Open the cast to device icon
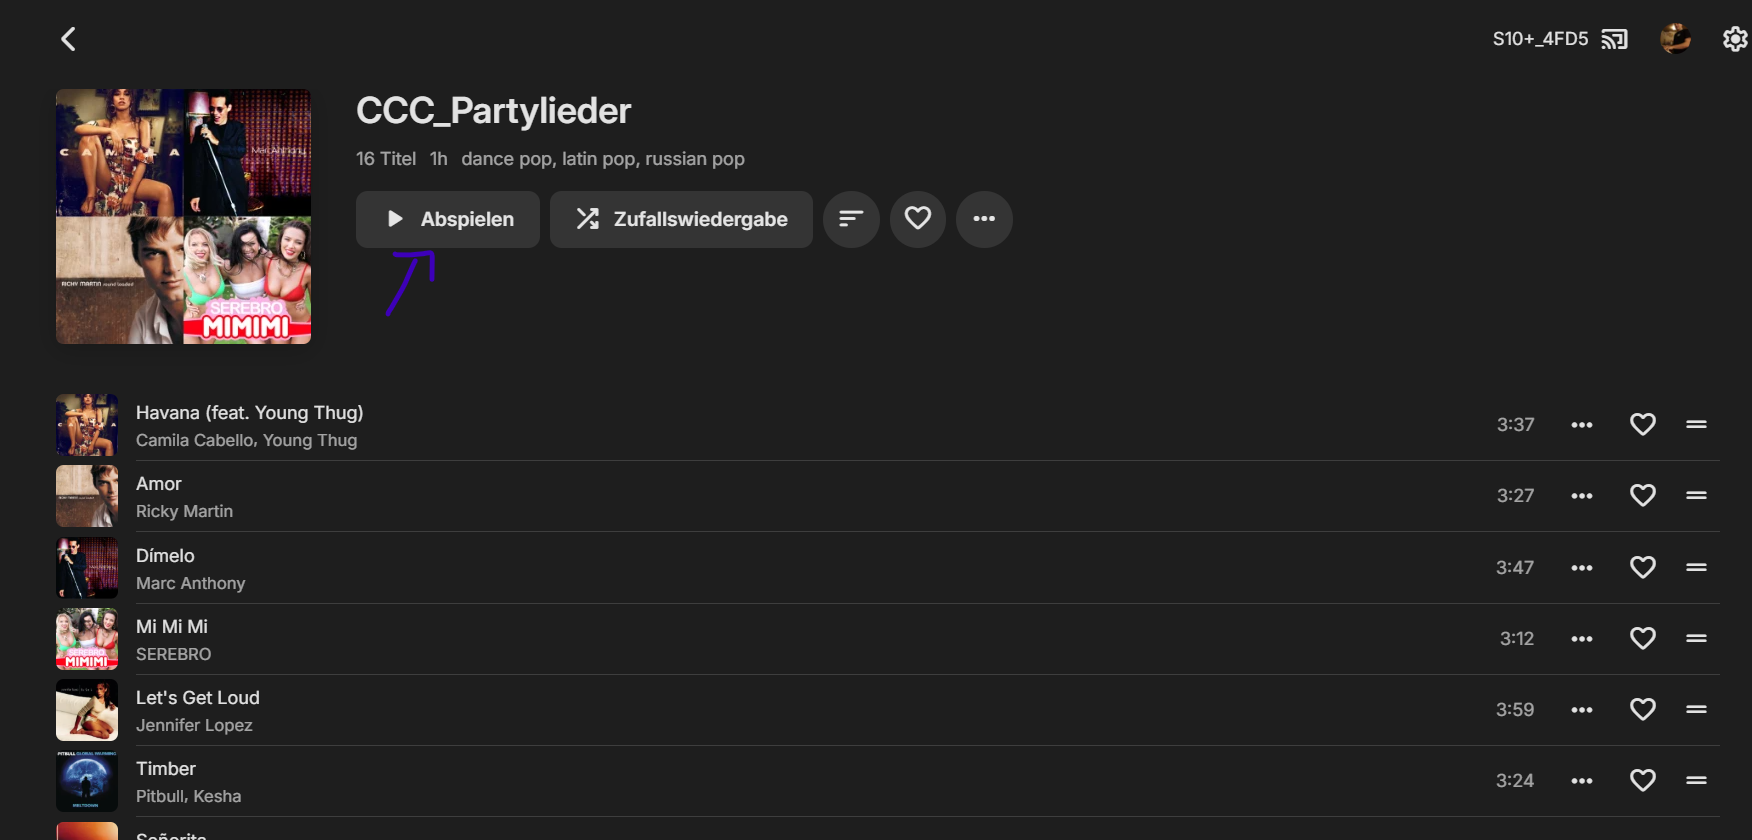Viewport: 1752px width, 840px height. point(1614,39)
